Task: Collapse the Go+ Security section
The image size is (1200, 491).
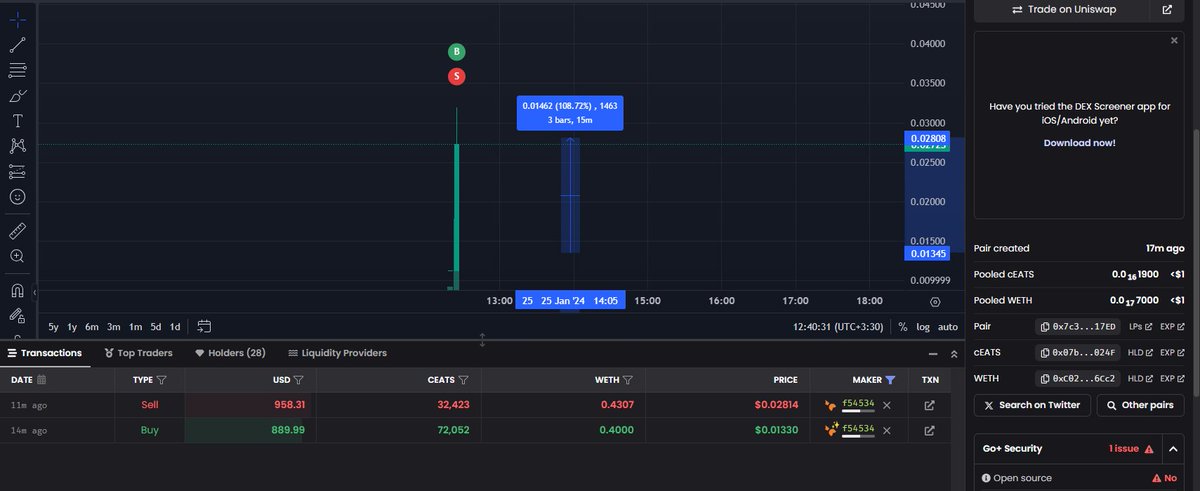Action: tap(1173, 449)
